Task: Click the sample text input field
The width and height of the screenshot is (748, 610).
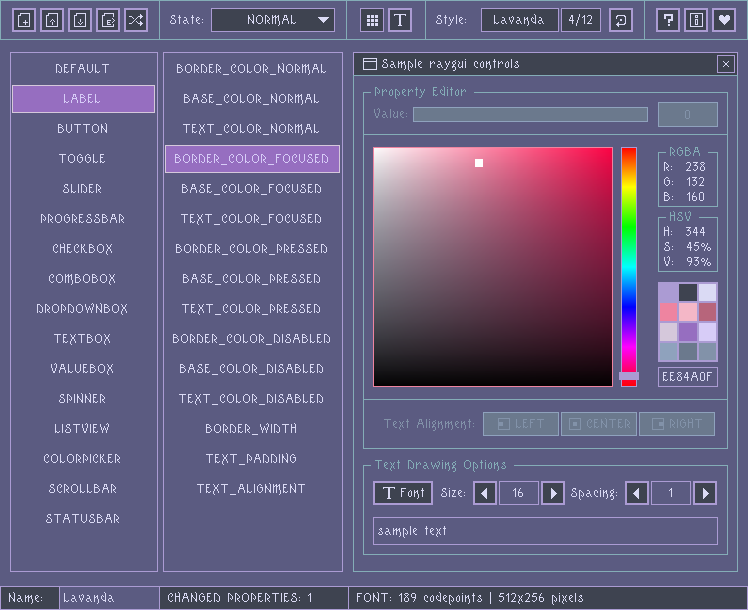Action: pos(545,531)
